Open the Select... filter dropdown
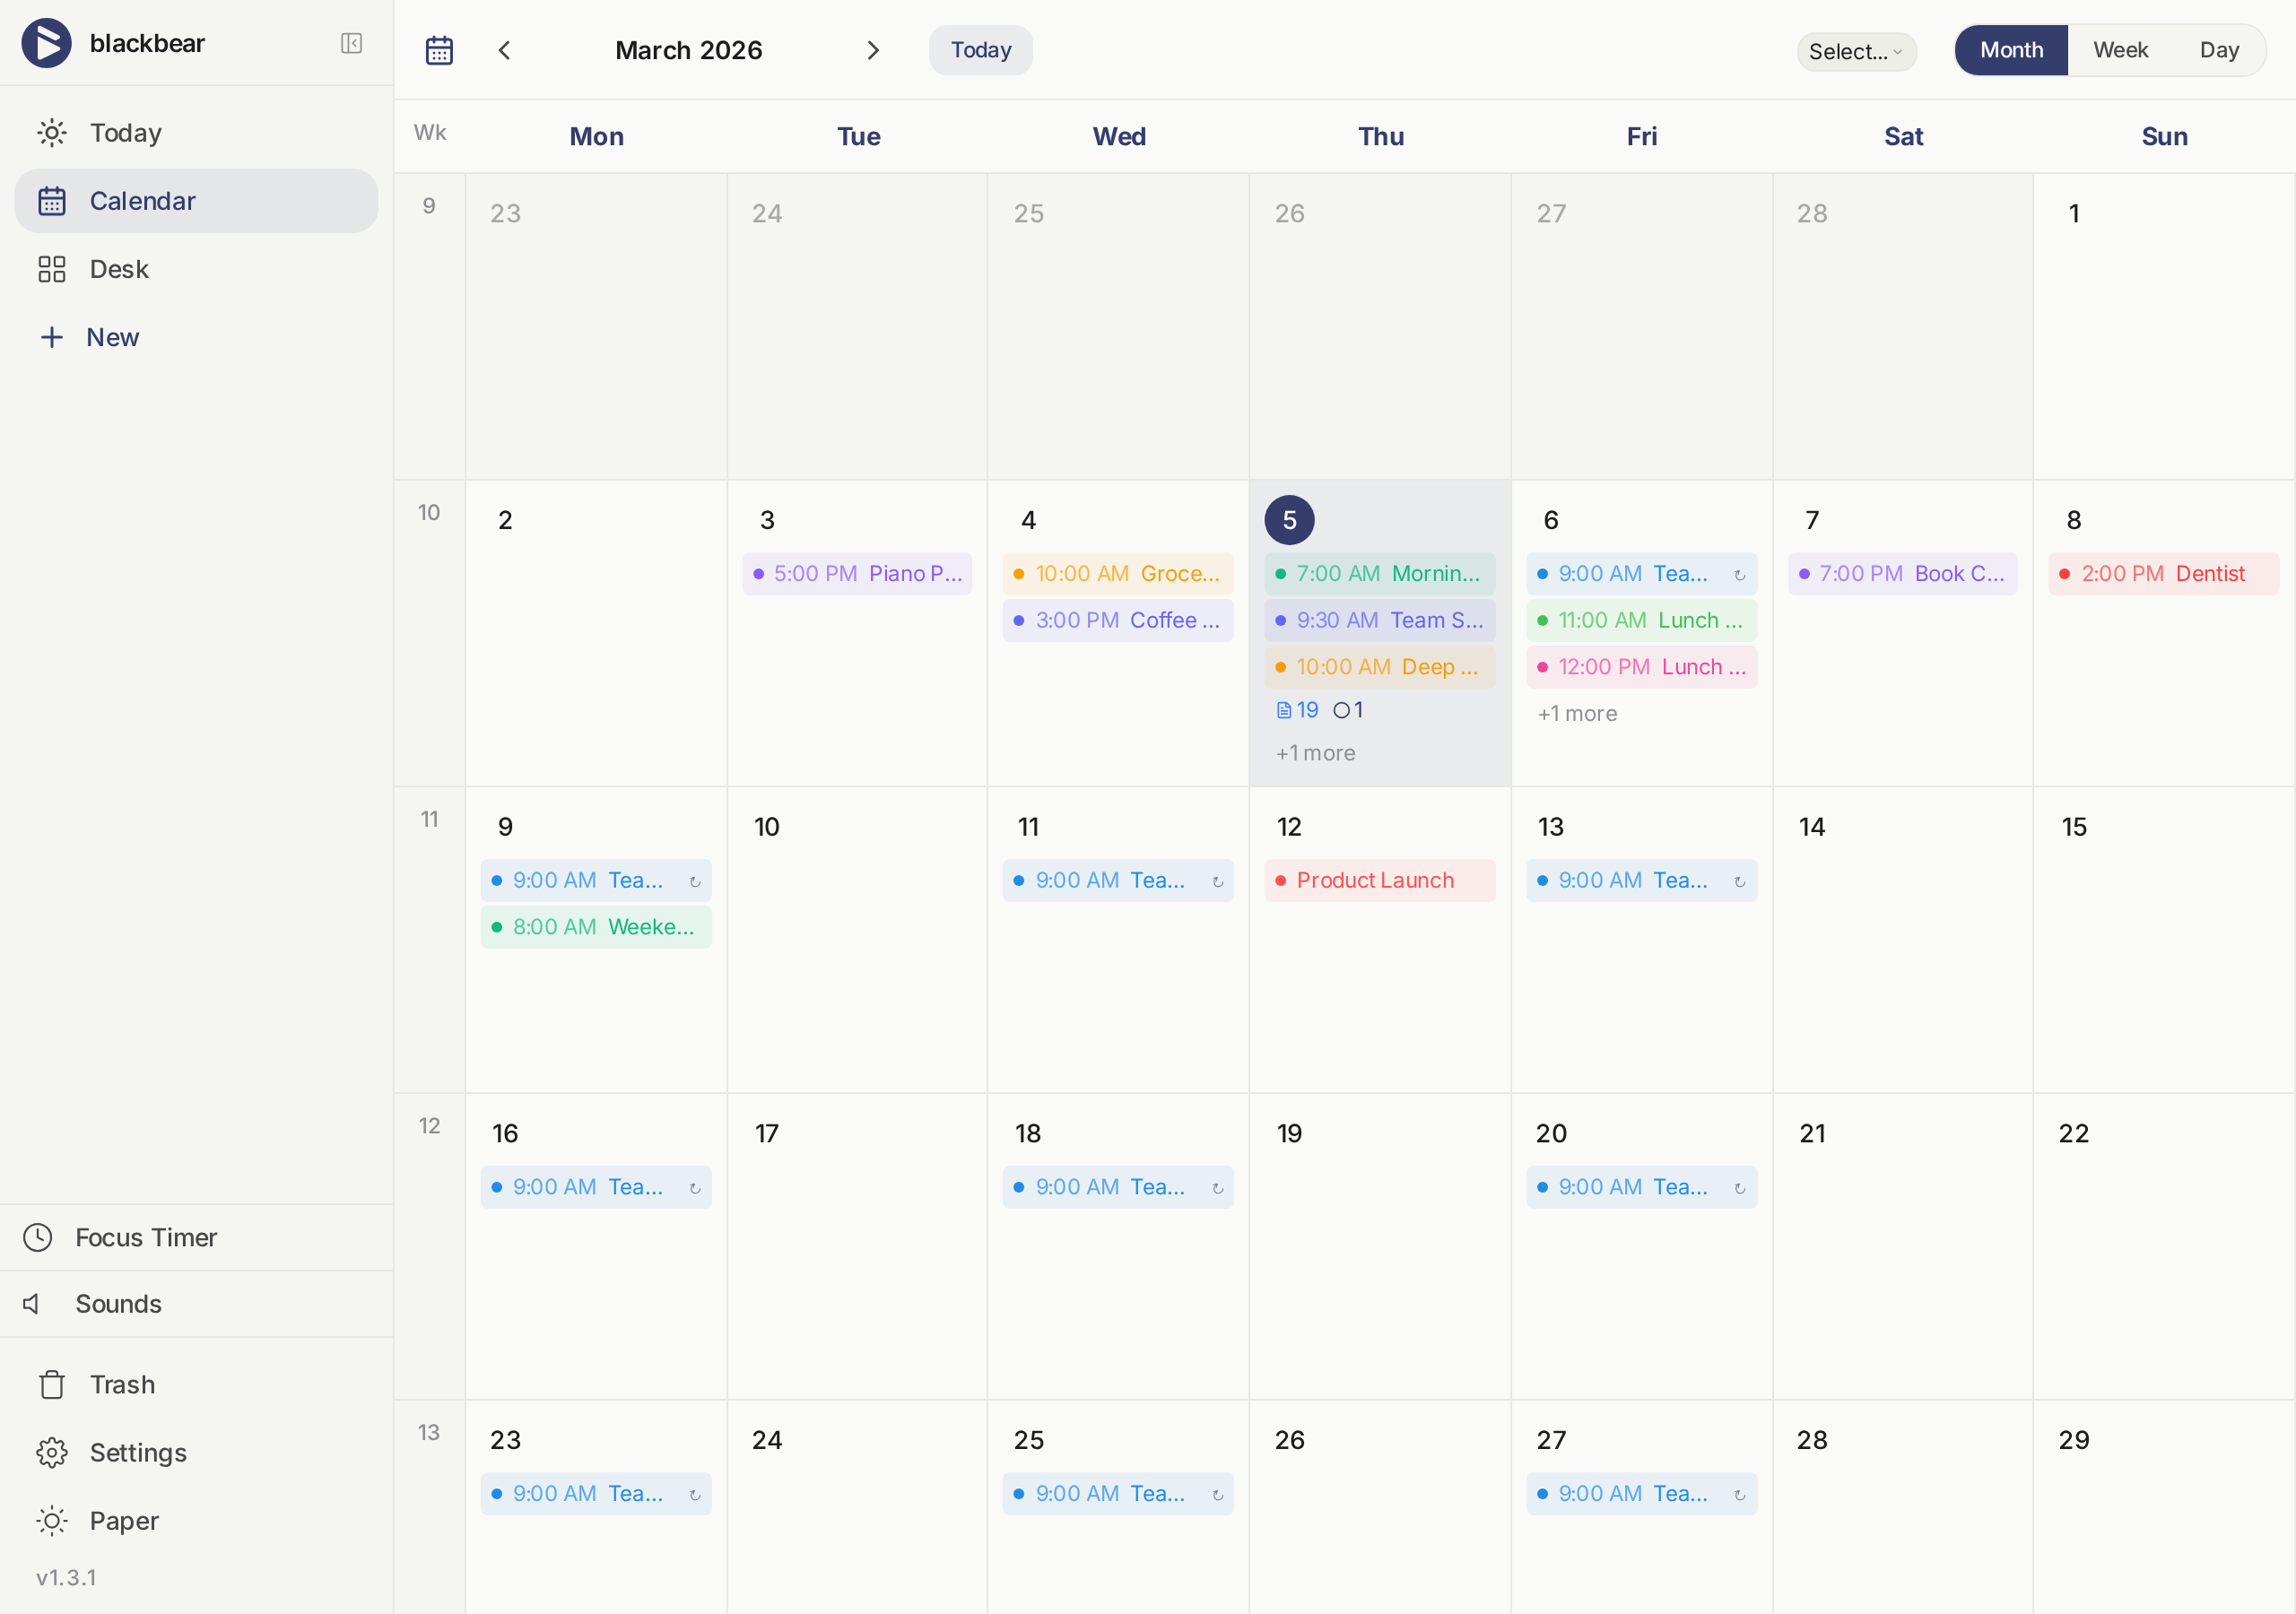The height and width of the screenshot is (1614, 2296). [x=1856, y=51]
